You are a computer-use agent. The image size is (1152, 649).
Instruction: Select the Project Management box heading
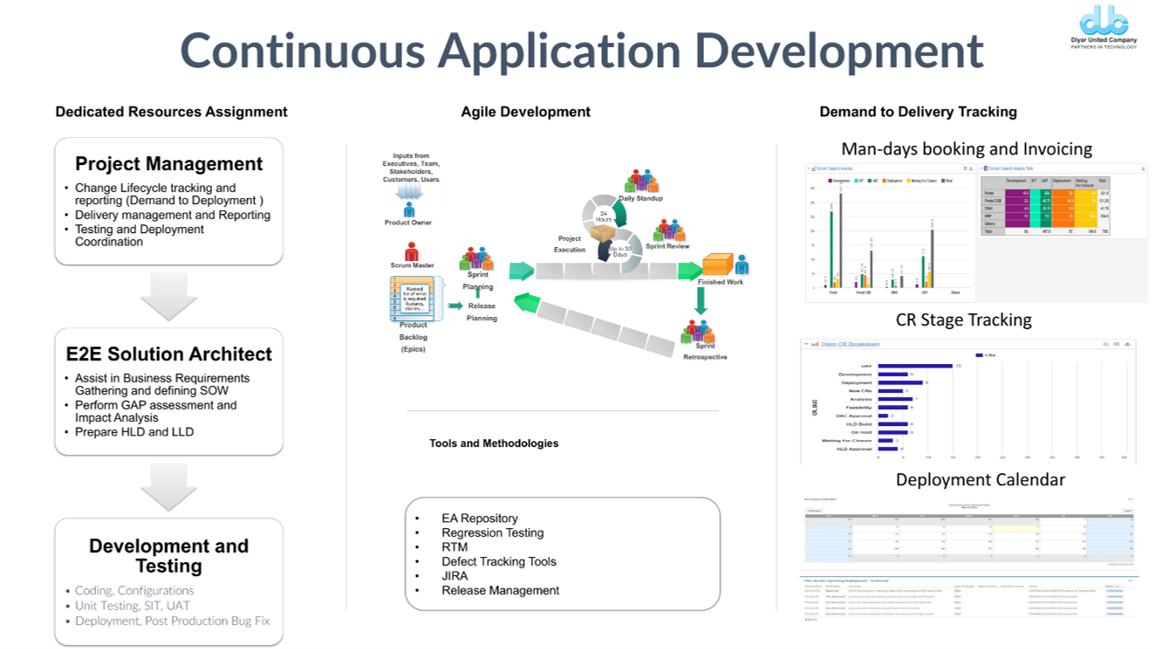169,164
